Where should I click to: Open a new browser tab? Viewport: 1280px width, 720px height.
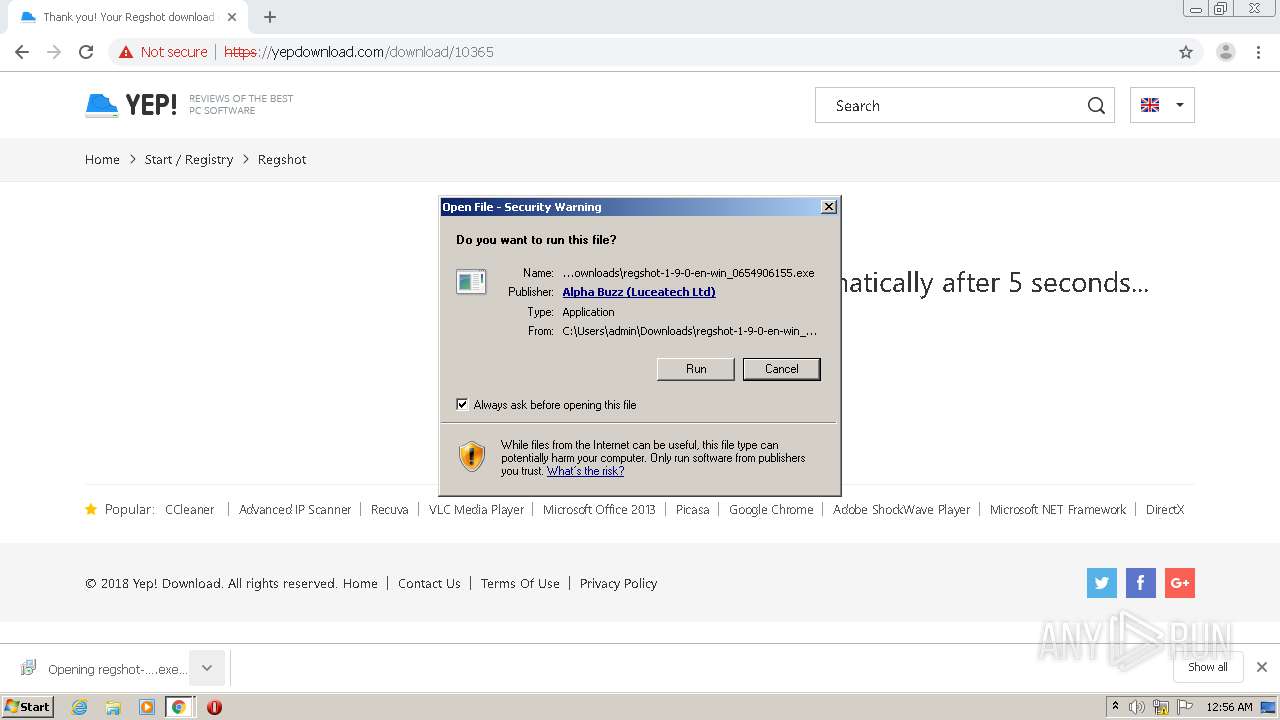270,17
